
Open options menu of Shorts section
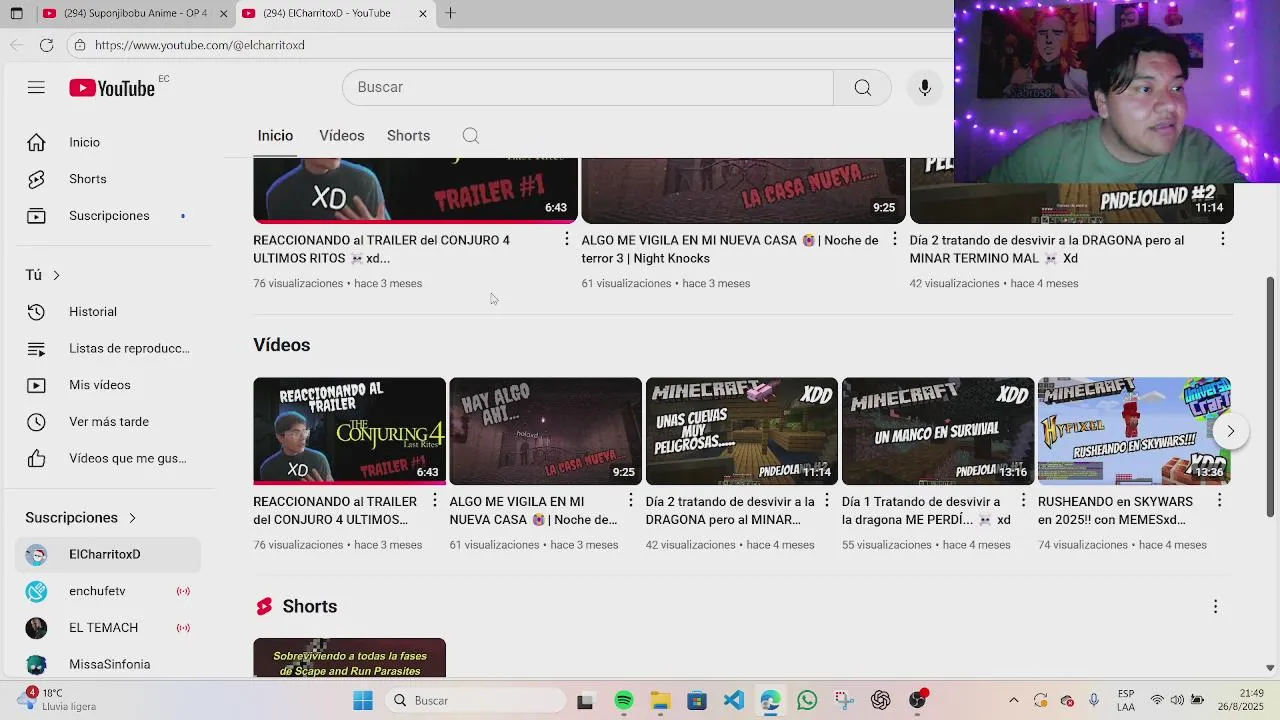(x=1215, y=607)
